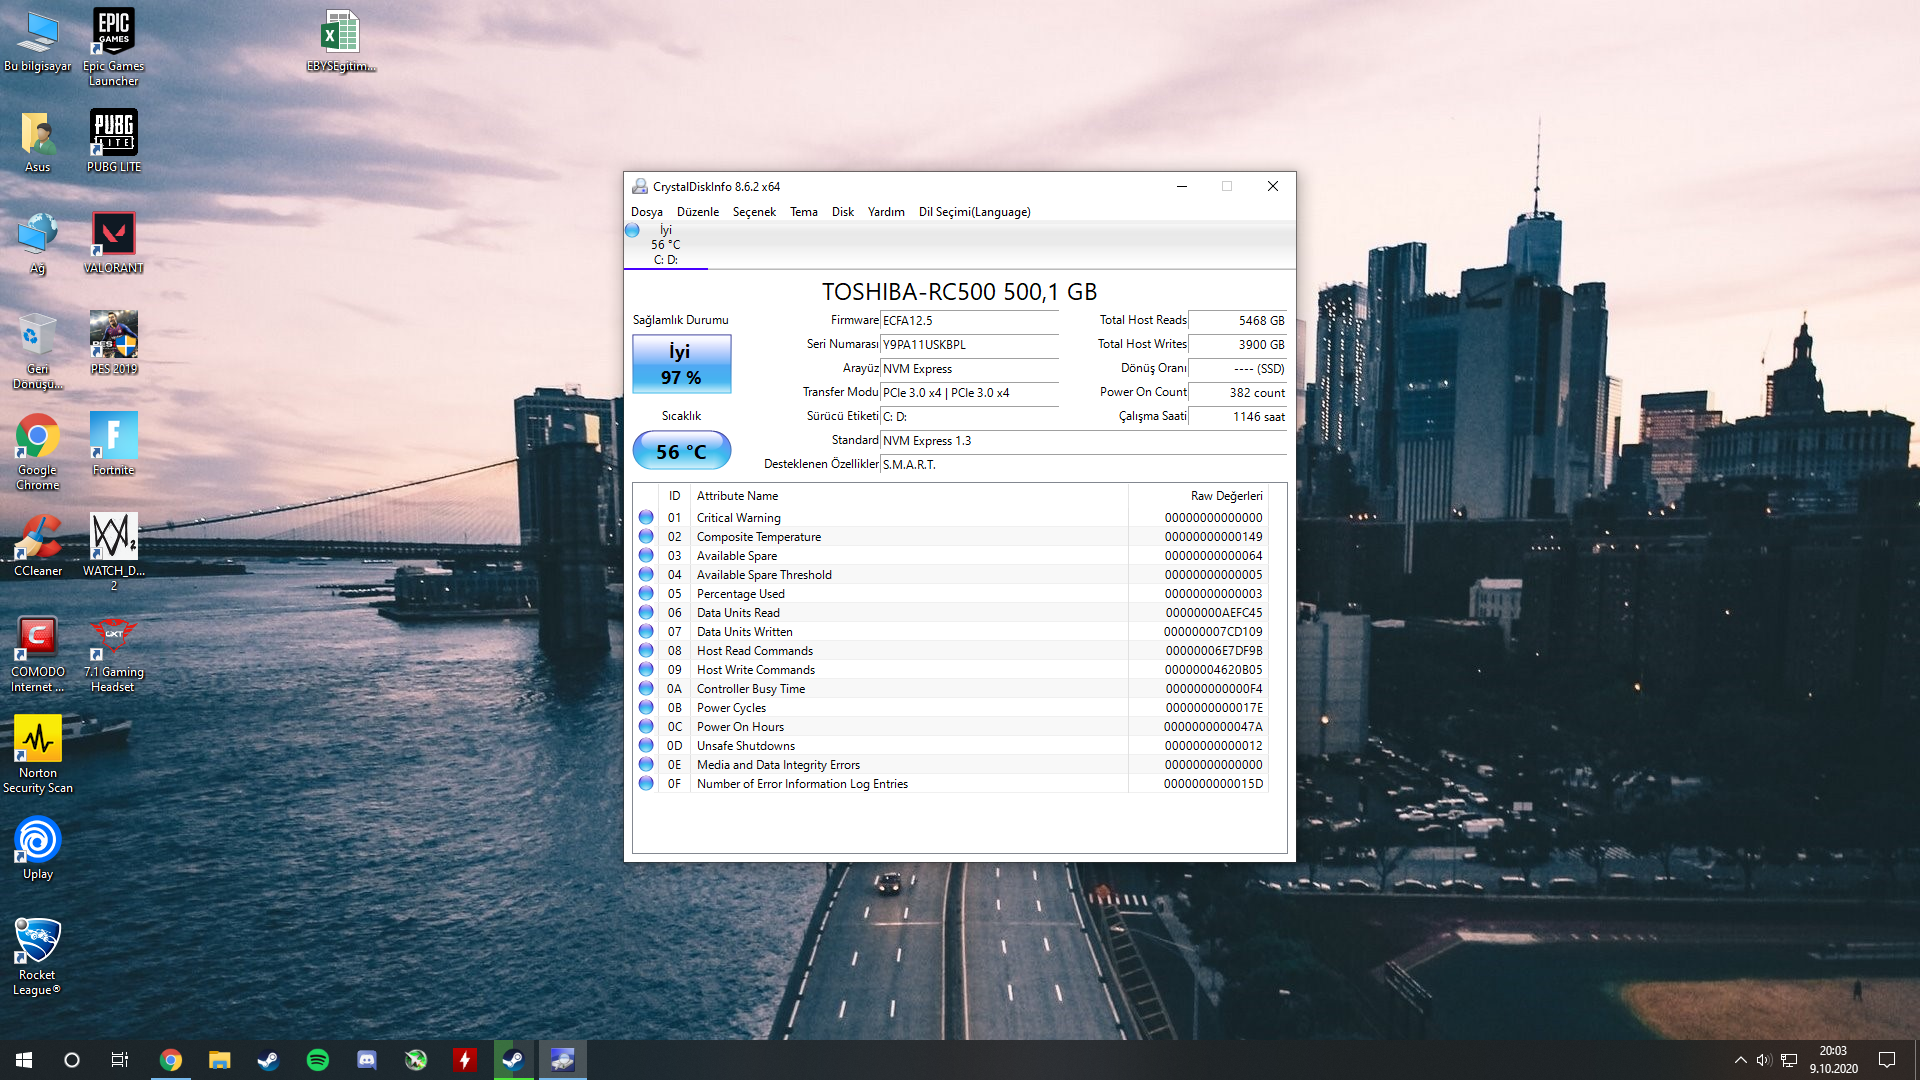This screenshot has height=1080, width=1920.
Task: Open the Yardım menu
Action: [x=885, y=212]
